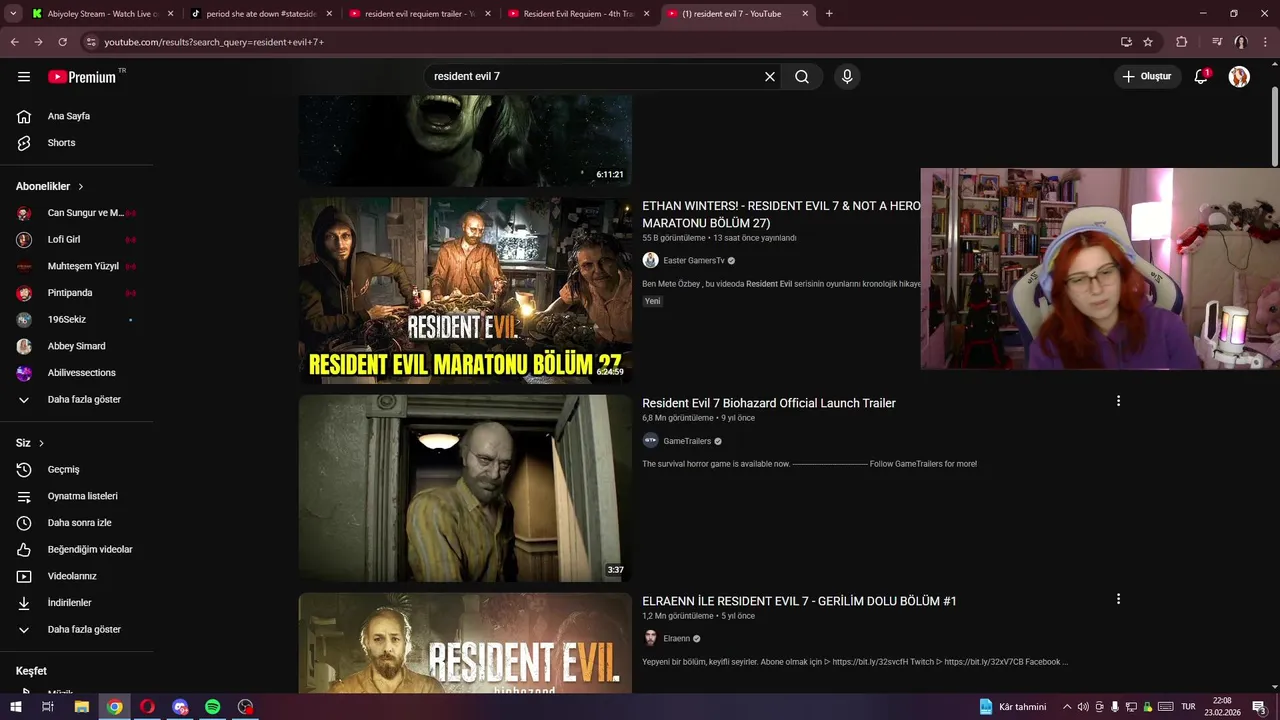
Task: Open File Explorer from taskbar
Action: [x=81, y=707]
